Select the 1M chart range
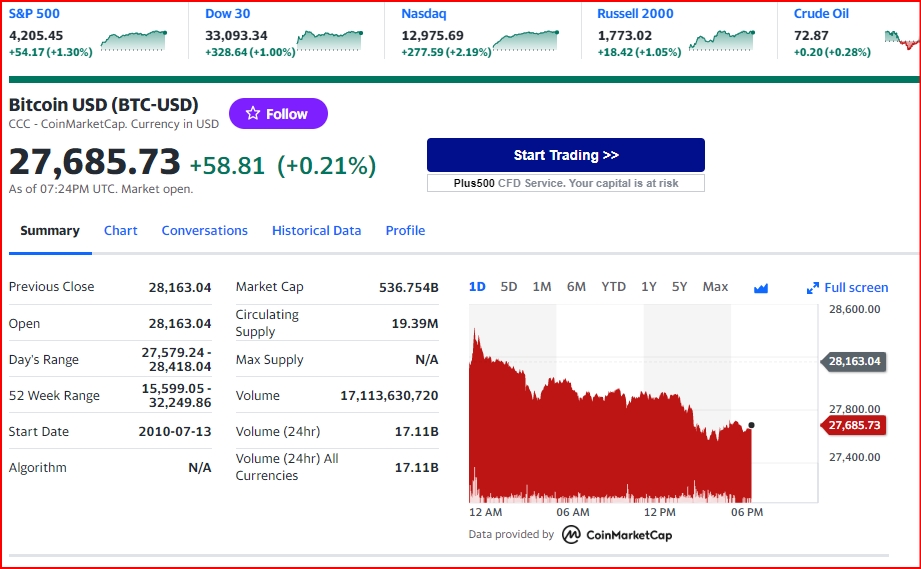 pyautogui.click(x=542, y=287)
